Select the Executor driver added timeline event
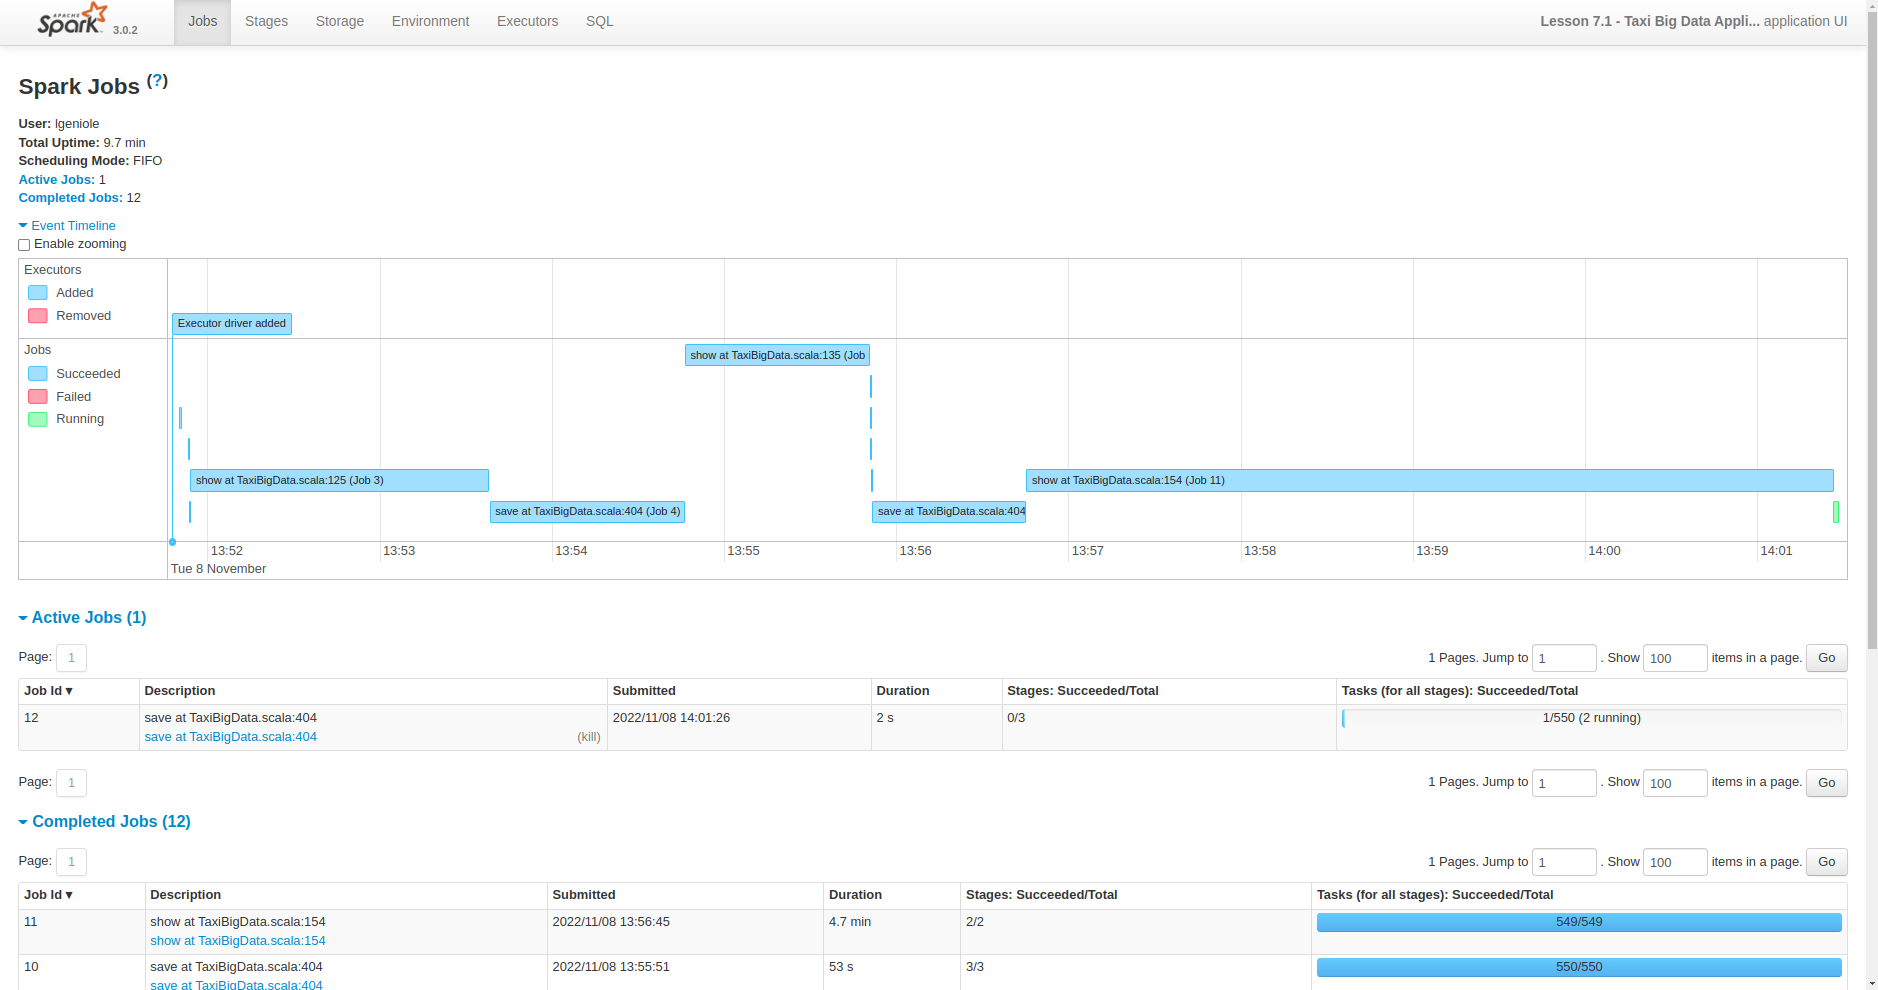The height and width of the screenshot is (990, 1878). (232, 324)
